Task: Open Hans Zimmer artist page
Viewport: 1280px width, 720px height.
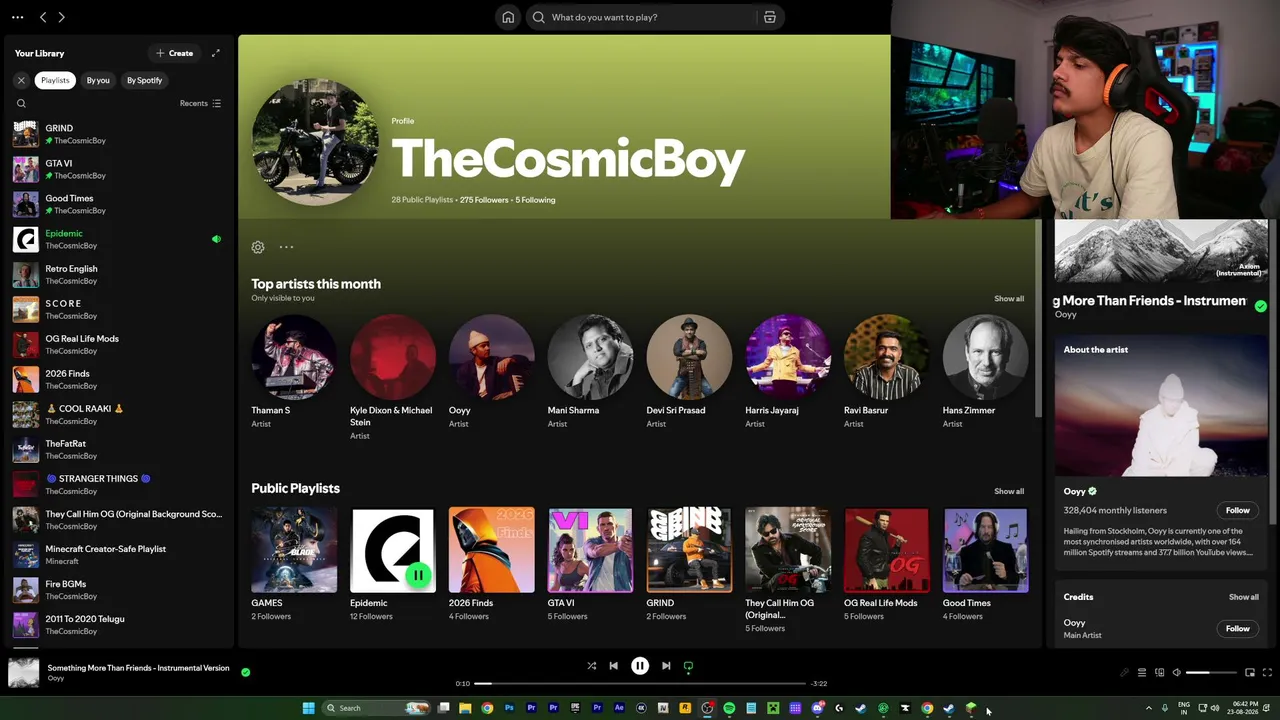Action: point(985,371)
